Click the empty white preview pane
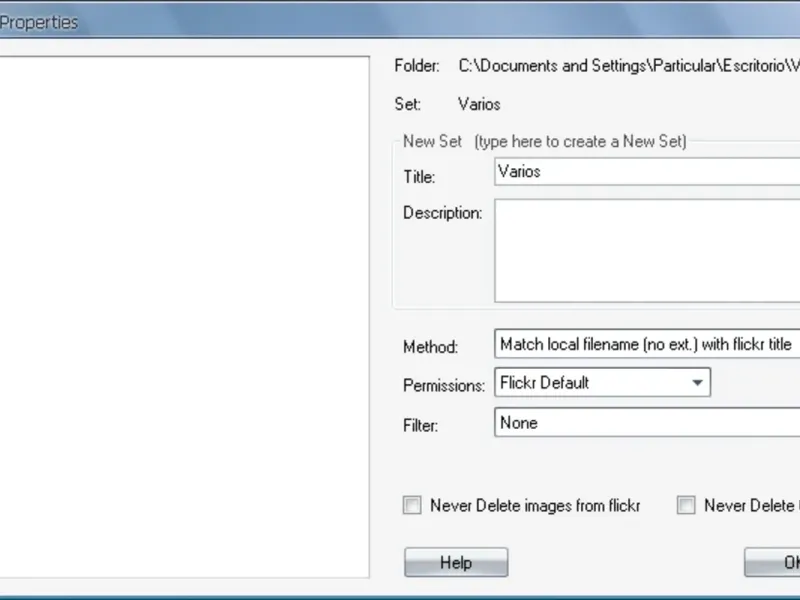Viewport: 800px width, 600px height. pos(185,316)
